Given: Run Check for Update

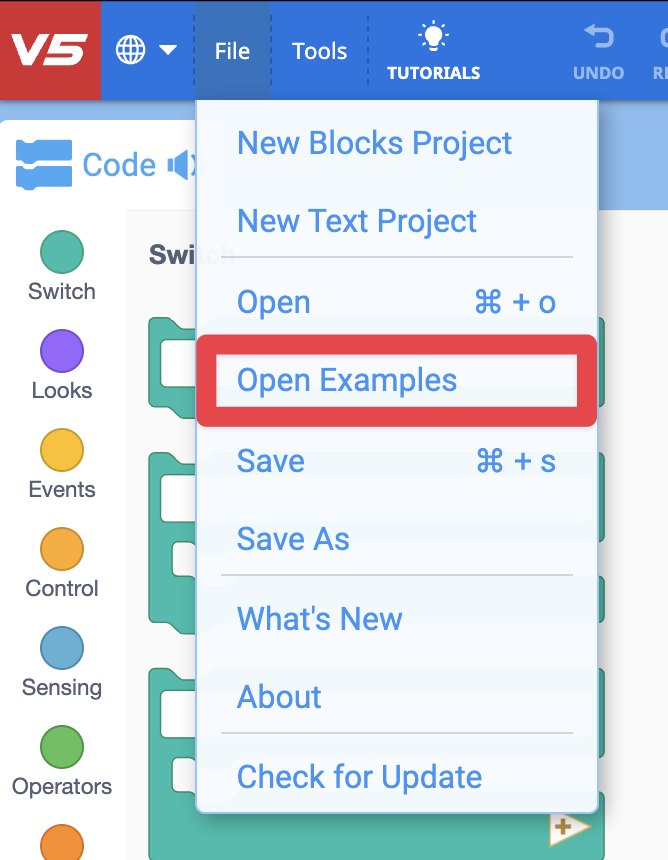Looking at the screenshot, I should [358, 776].
